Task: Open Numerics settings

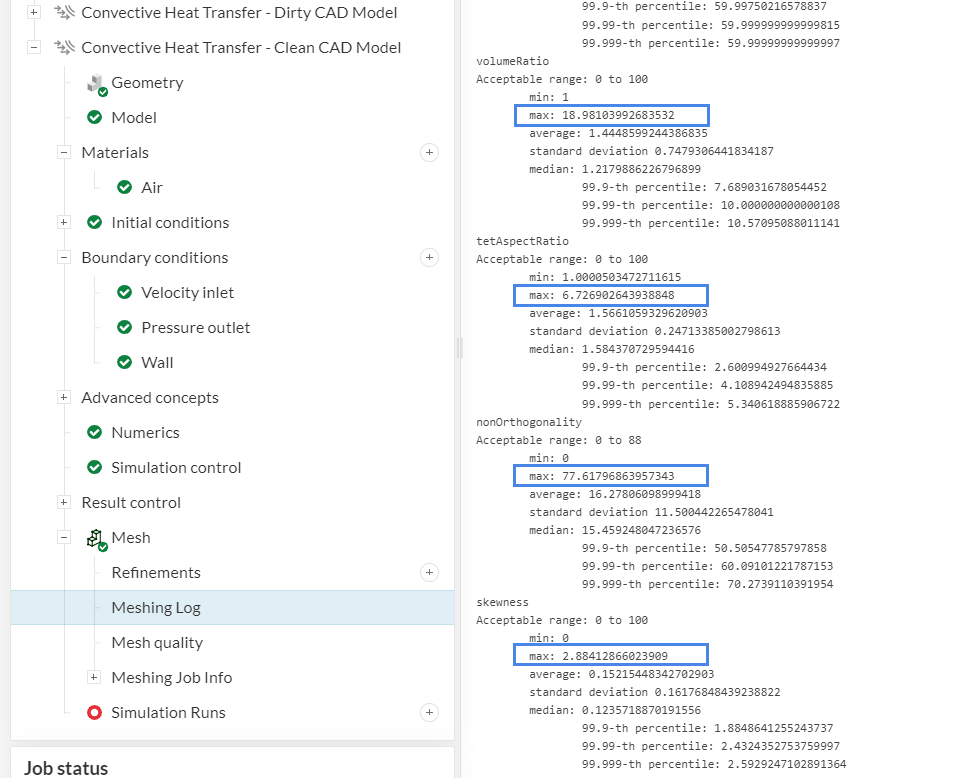Action: tap(146, 433)
